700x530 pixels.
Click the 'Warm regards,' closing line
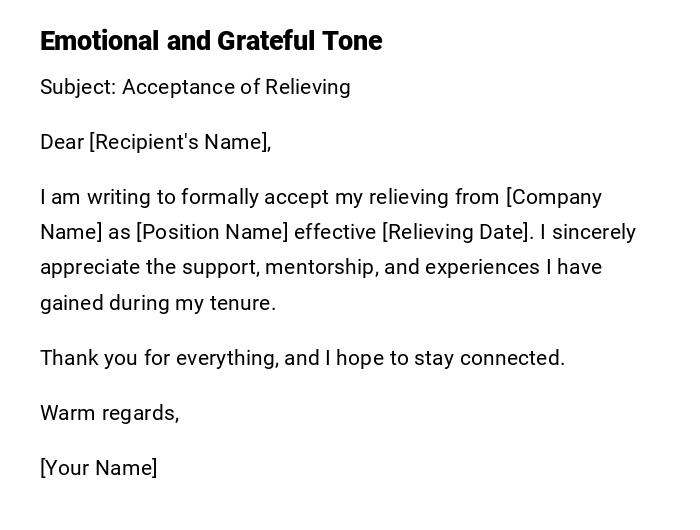tap(109, 412)
